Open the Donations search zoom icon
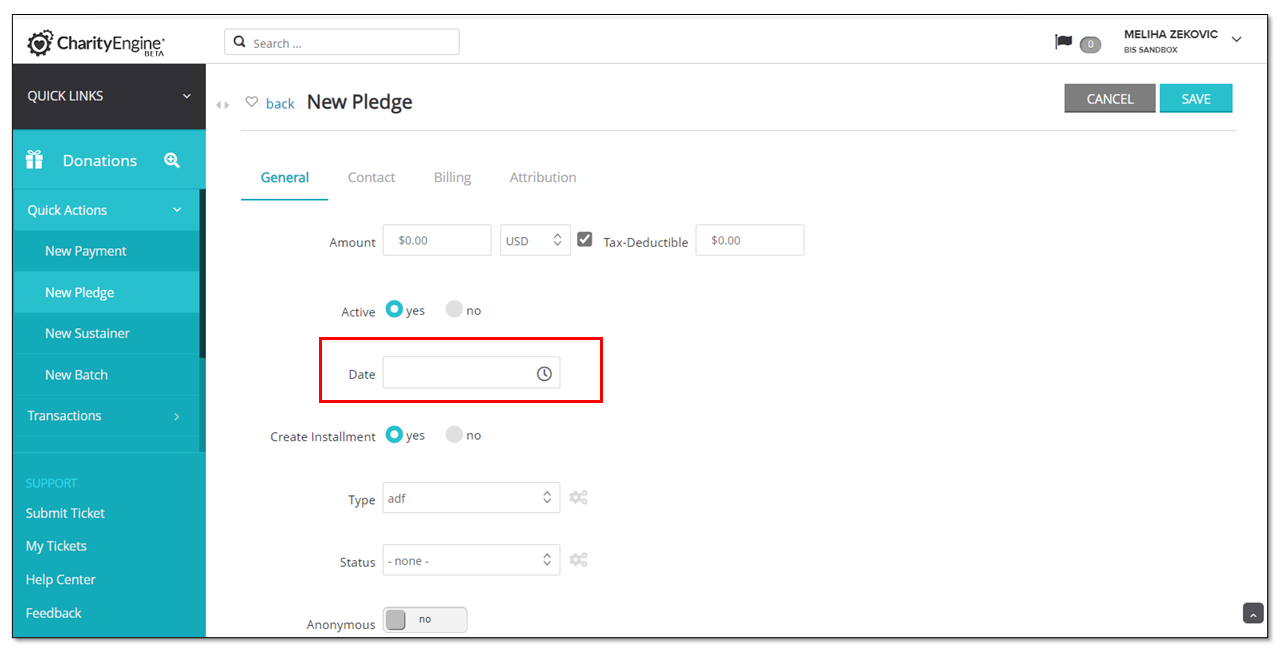Viewport: 1280px width, 651px height. pyautogui.click(x=172, y=160)
